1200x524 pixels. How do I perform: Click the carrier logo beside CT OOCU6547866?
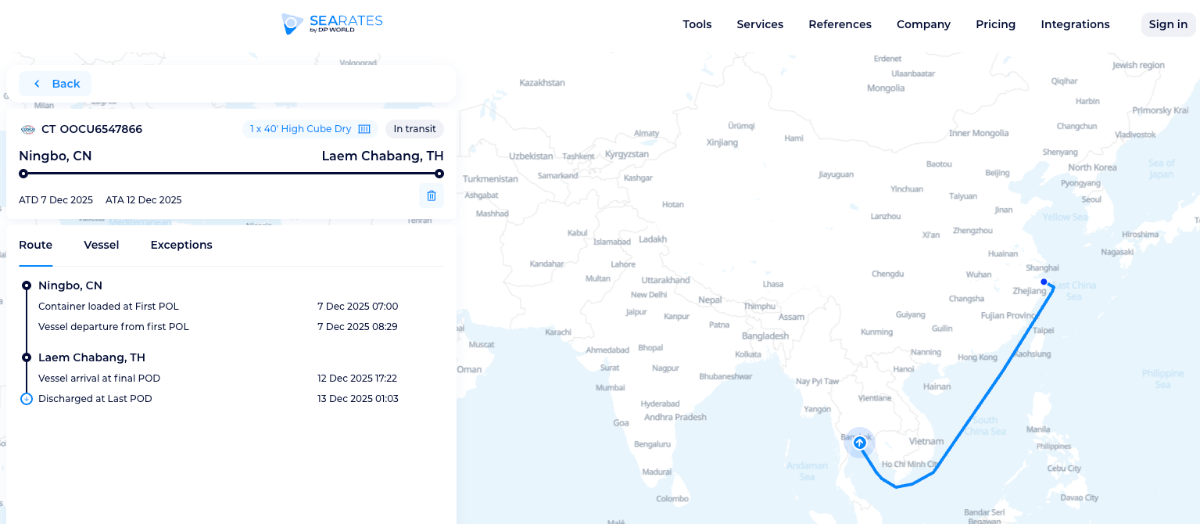[x=27, y=129]
